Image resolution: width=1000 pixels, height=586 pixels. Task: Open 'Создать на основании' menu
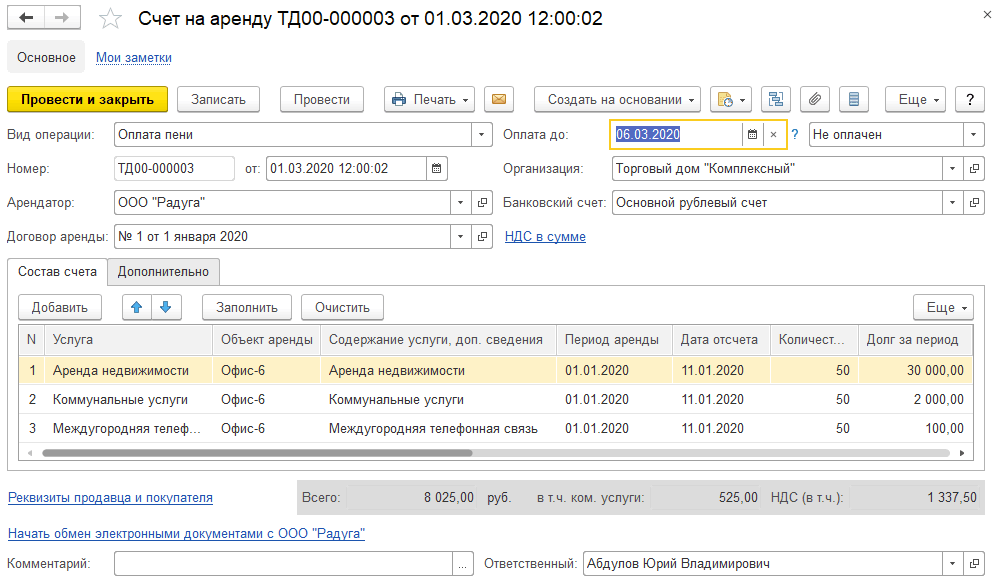click(617, 99)
